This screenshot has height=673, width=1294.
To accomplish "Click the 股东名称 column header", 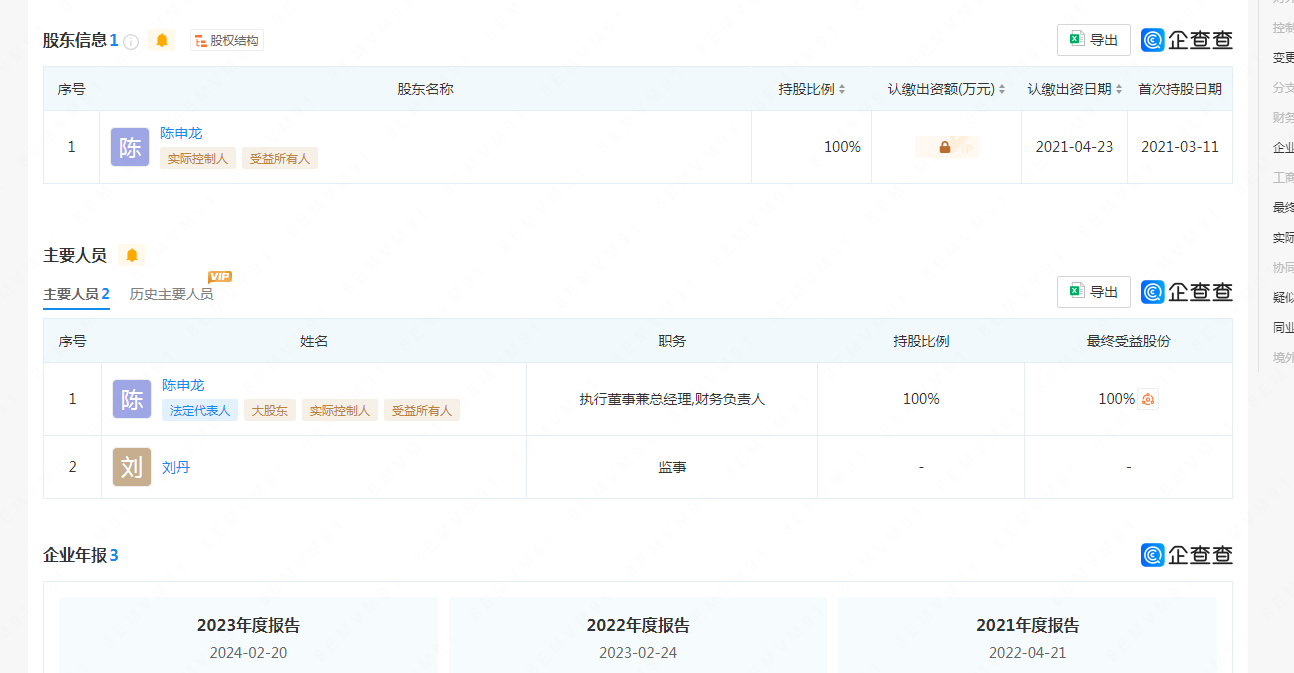I will click(x=425, y=89).
